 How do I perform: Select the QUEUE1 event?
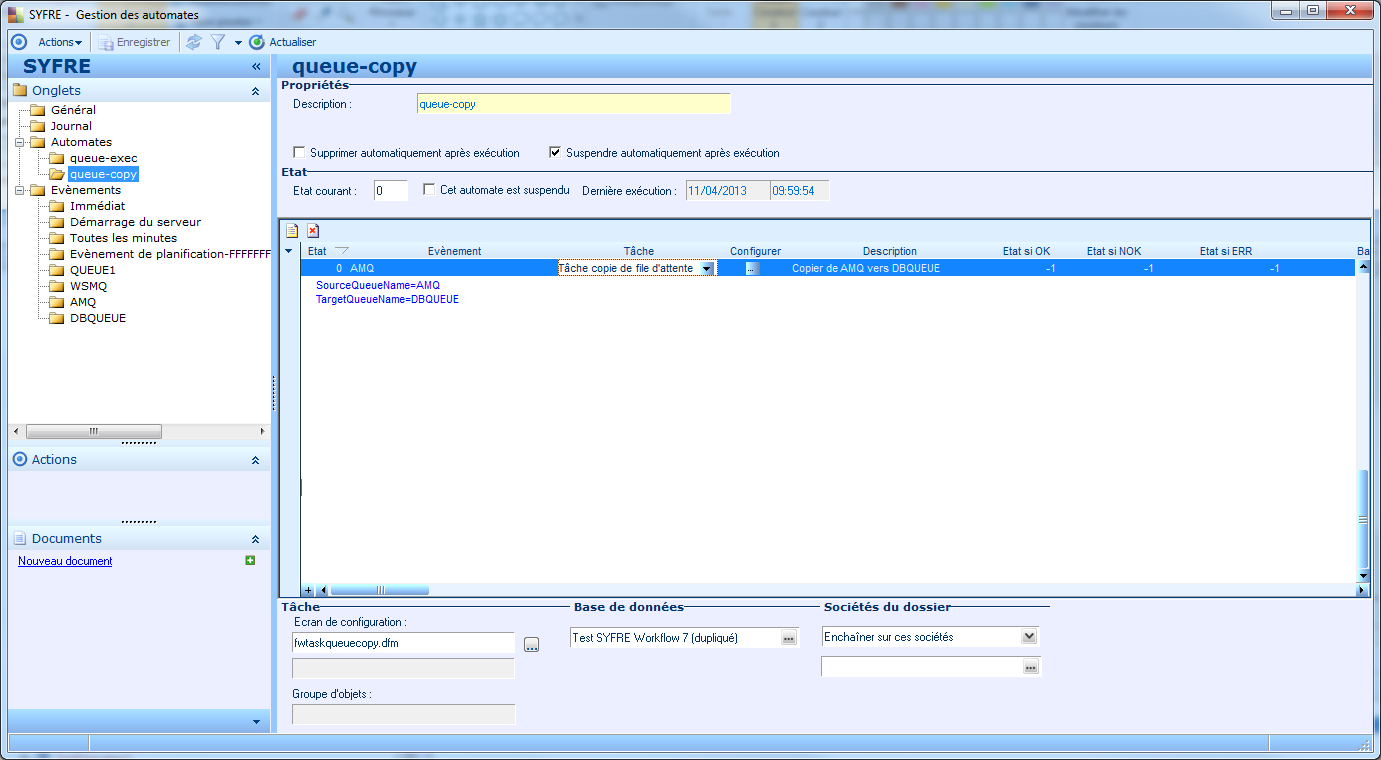[x=92, y=270]
